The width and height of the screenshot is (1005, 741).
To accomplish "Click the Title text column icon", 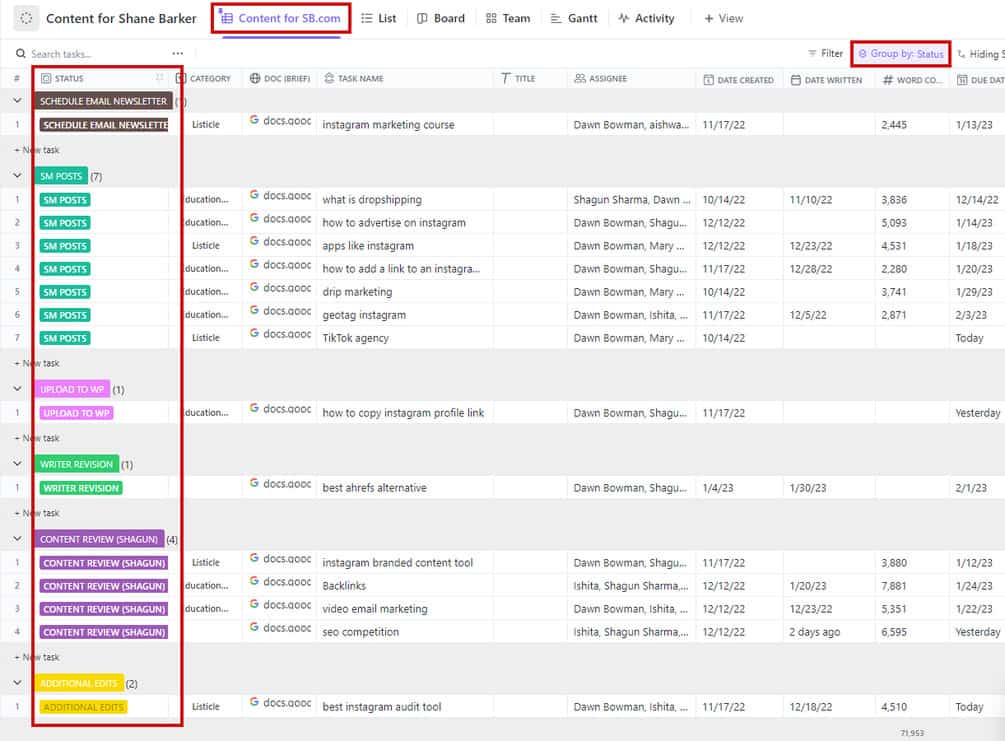I will point(506,78).
